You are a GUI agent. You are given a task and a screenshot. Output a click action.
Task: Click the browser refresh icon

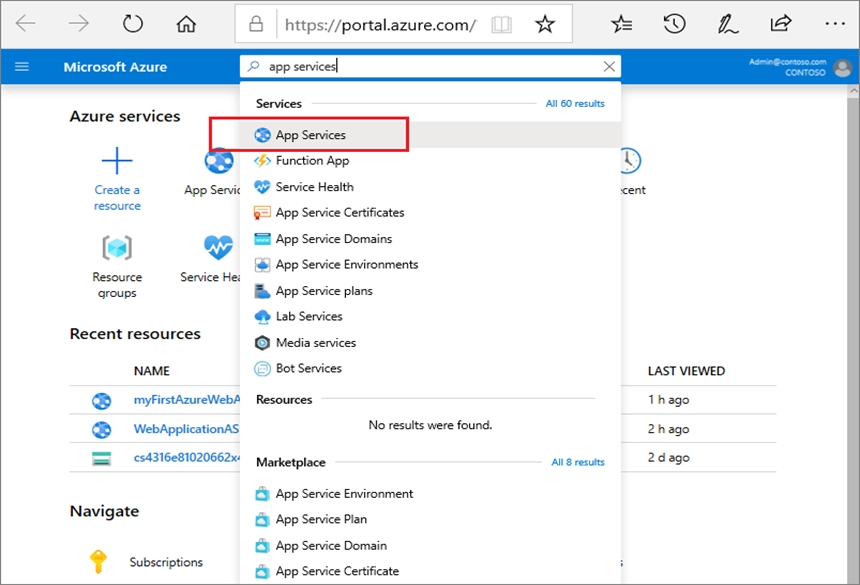tap(132, 24)
